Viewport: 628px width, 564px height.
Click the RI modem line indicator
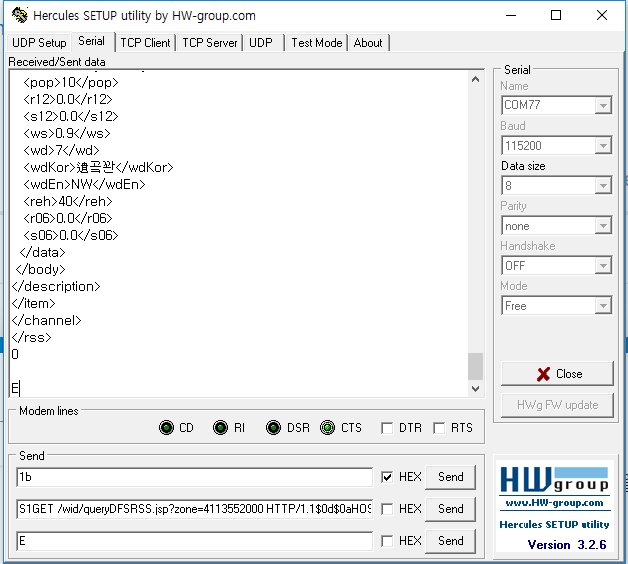[x=220, y=427]
